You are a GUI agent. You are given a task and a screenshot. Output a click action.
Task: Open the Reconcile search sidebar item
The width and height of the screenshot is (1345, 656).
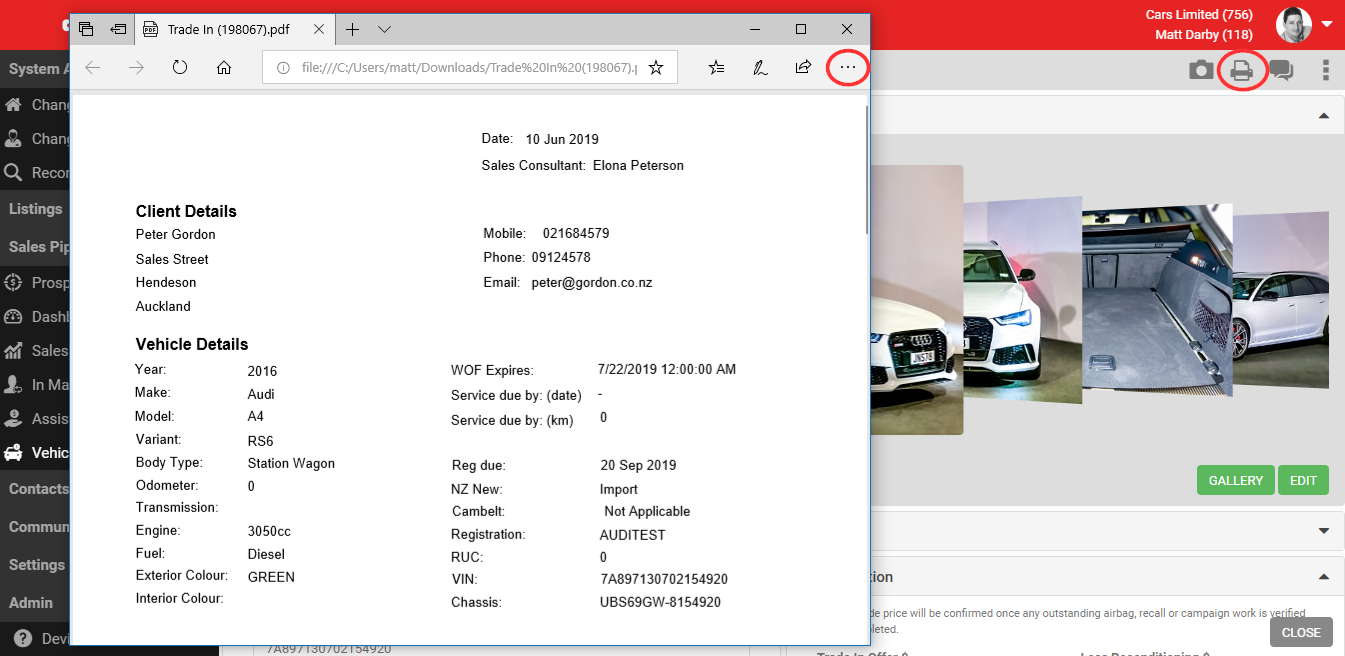point(35,173)
